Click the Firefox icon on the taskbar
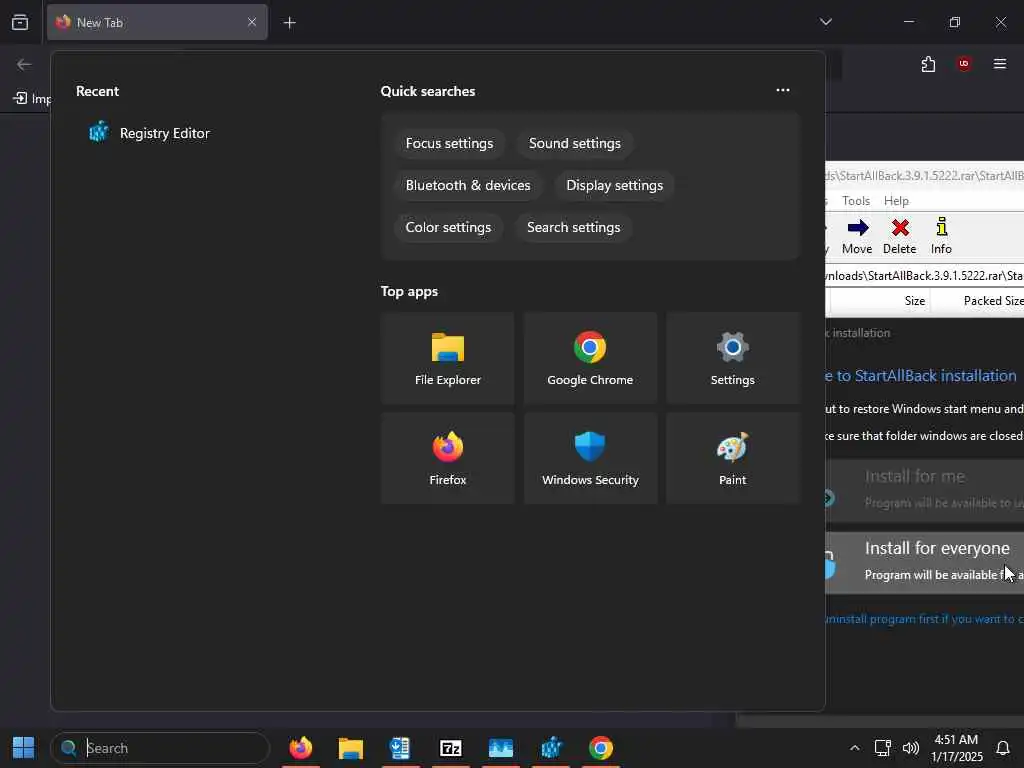Screen dimensions: 1024x768 click(x=300, y=748)
